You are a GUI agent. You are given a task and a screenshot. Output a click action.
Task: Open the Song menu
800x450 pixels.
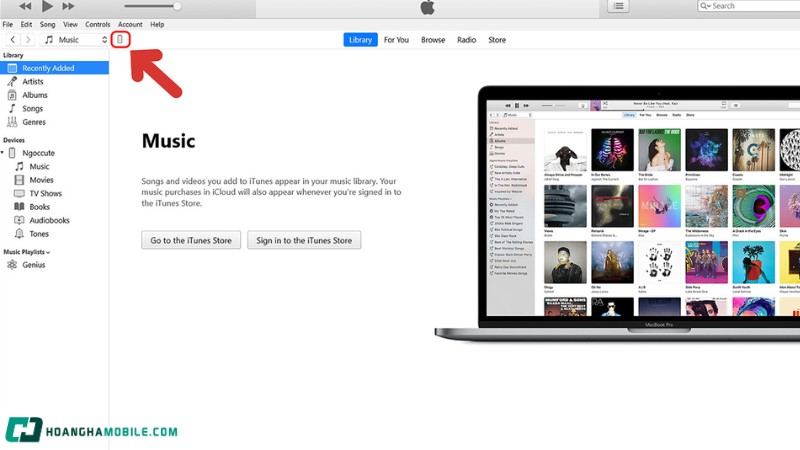pos(47,24)
